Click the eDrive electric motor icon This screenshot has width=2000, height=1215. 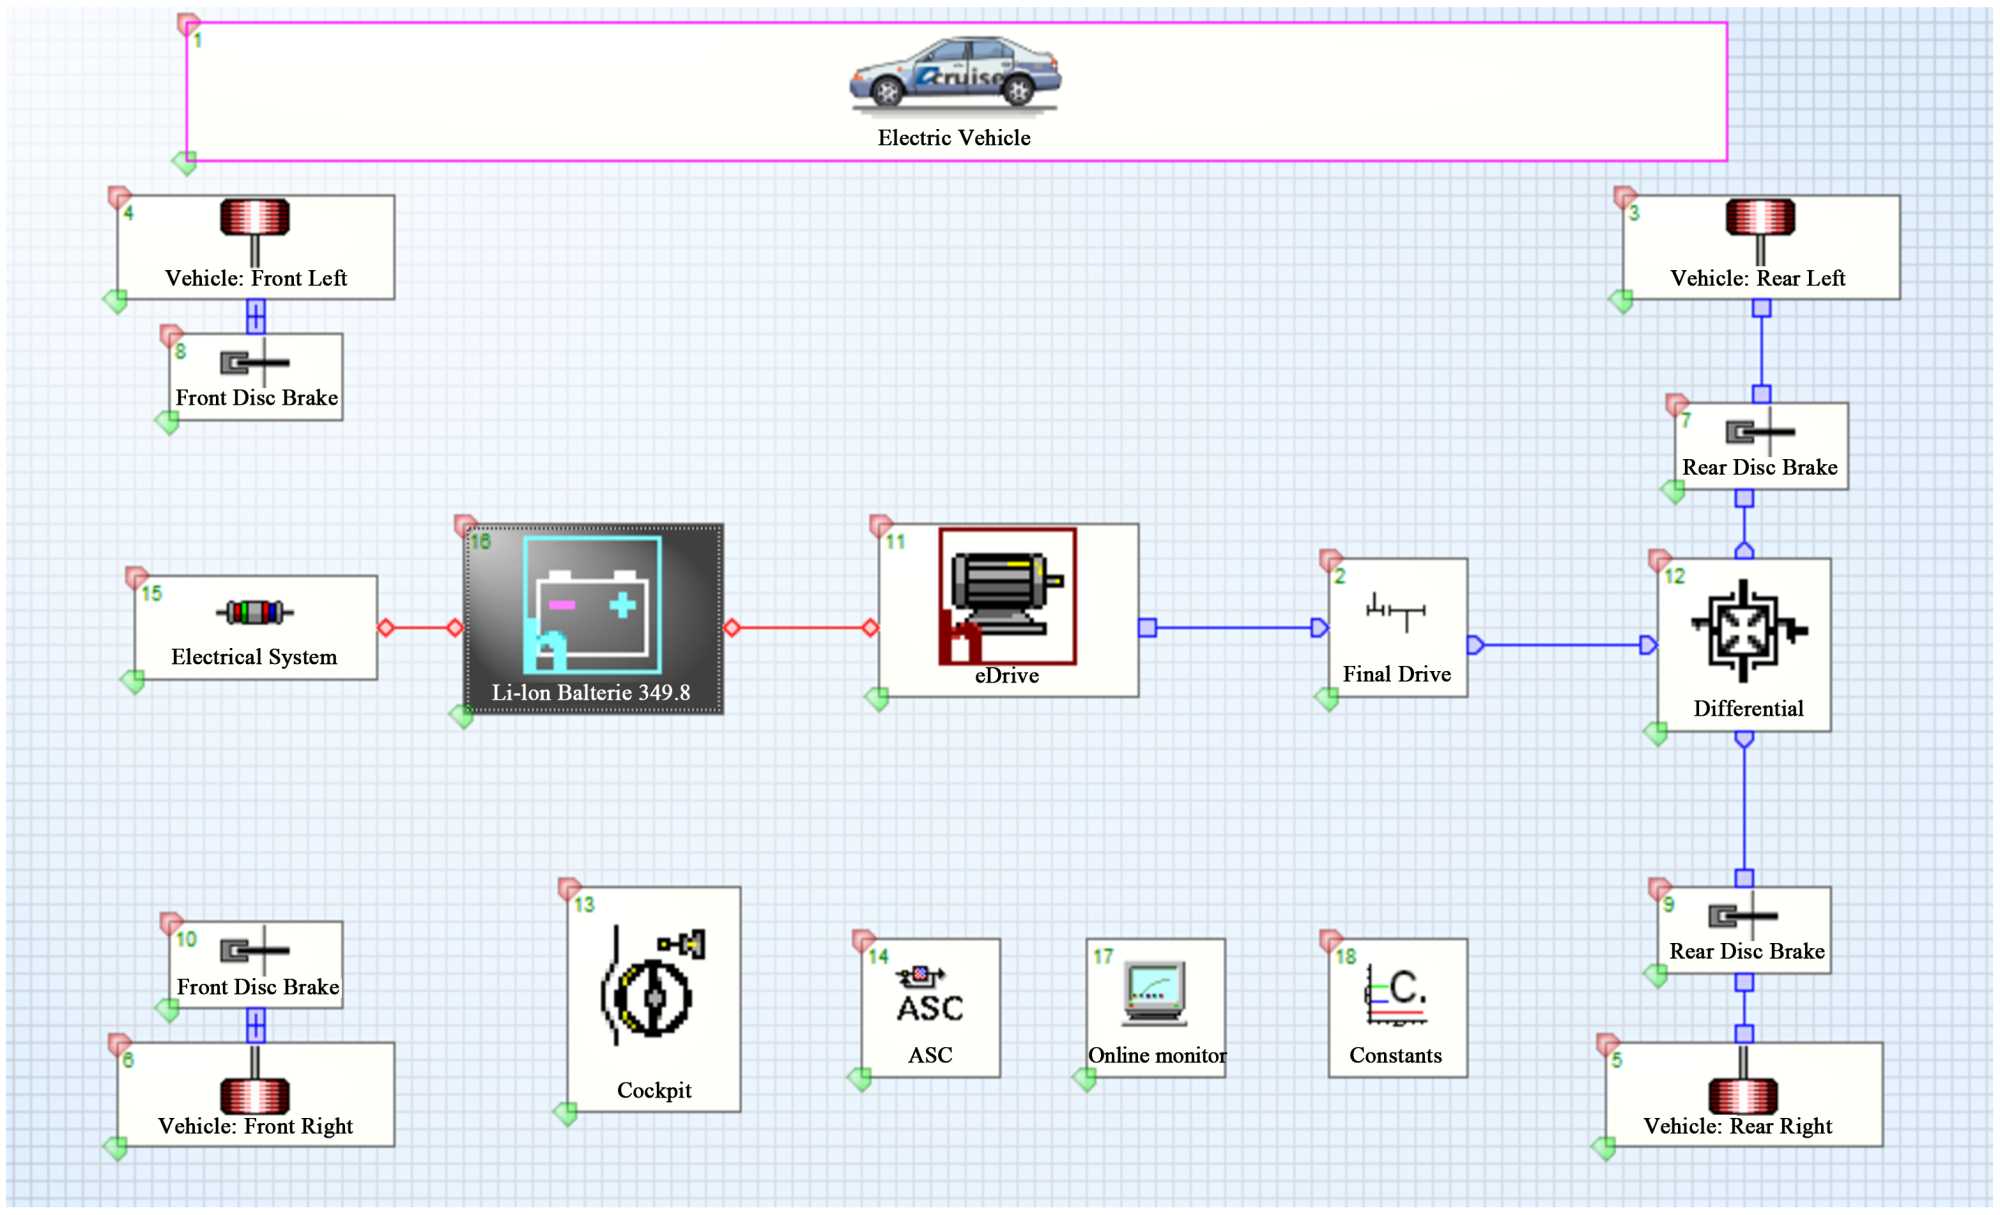[1006, 596]
